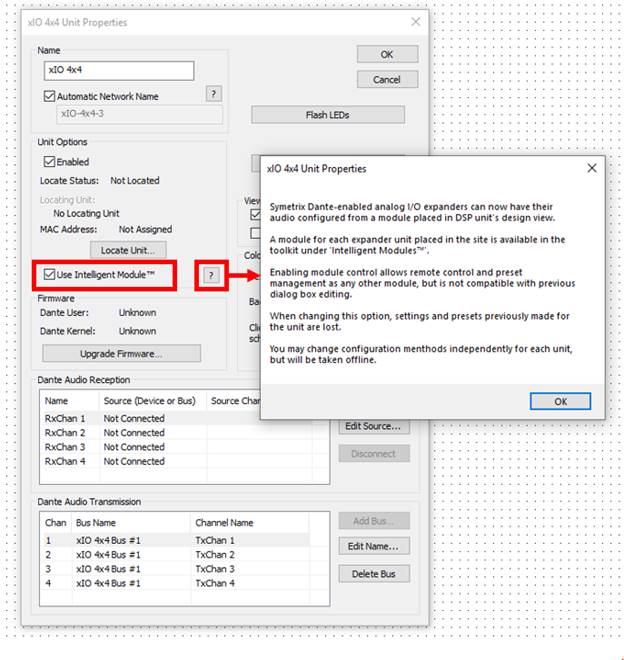Click the Channel Name column header
Viewport: 624px width, 660px height.
[x=250, y=523]
